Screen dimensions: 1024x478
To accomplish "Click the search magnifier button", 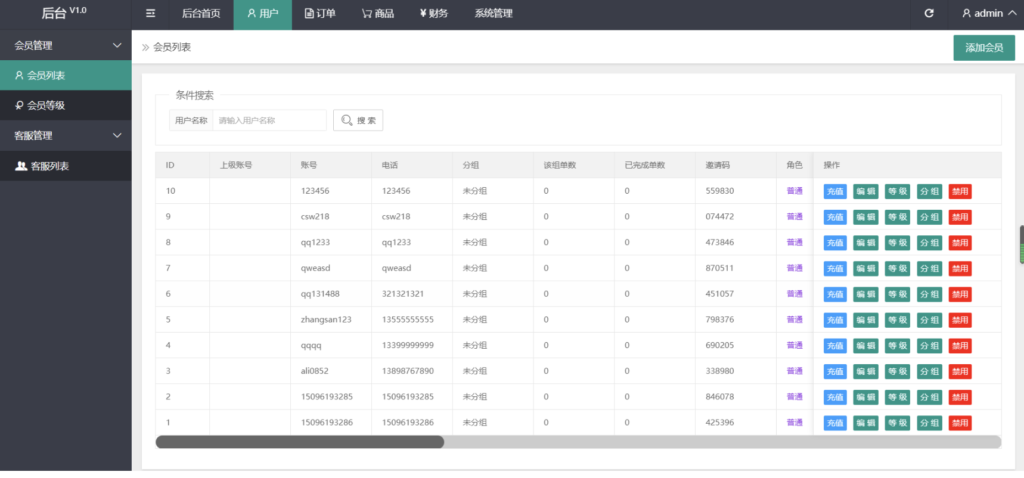I will coord(358,120).
